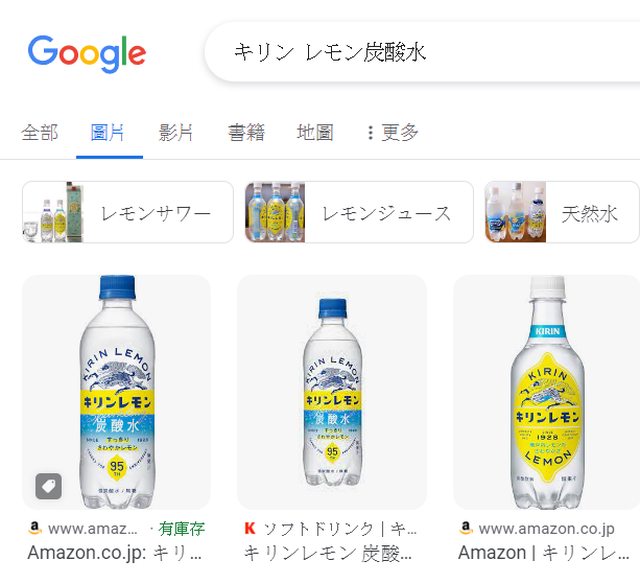Select the 圖片 tab
This screenshot has width=640, height=584.
pos(107,133)
